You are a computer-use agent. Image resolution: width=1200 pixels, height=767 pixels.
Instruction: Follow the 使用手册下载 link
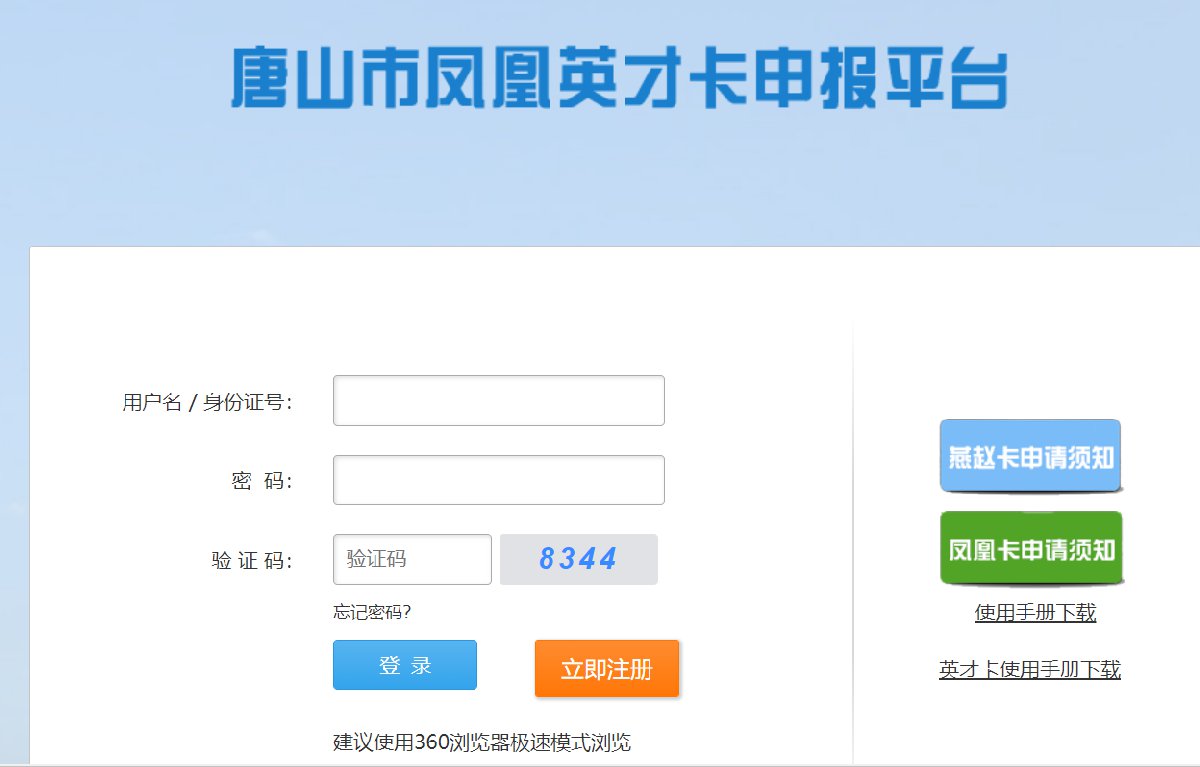[1035, 612]
